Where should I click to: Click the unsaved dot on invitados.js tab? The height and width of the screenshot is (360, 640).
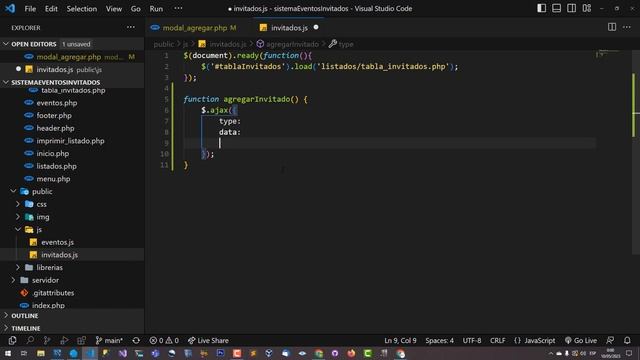[x=316, y=27]
